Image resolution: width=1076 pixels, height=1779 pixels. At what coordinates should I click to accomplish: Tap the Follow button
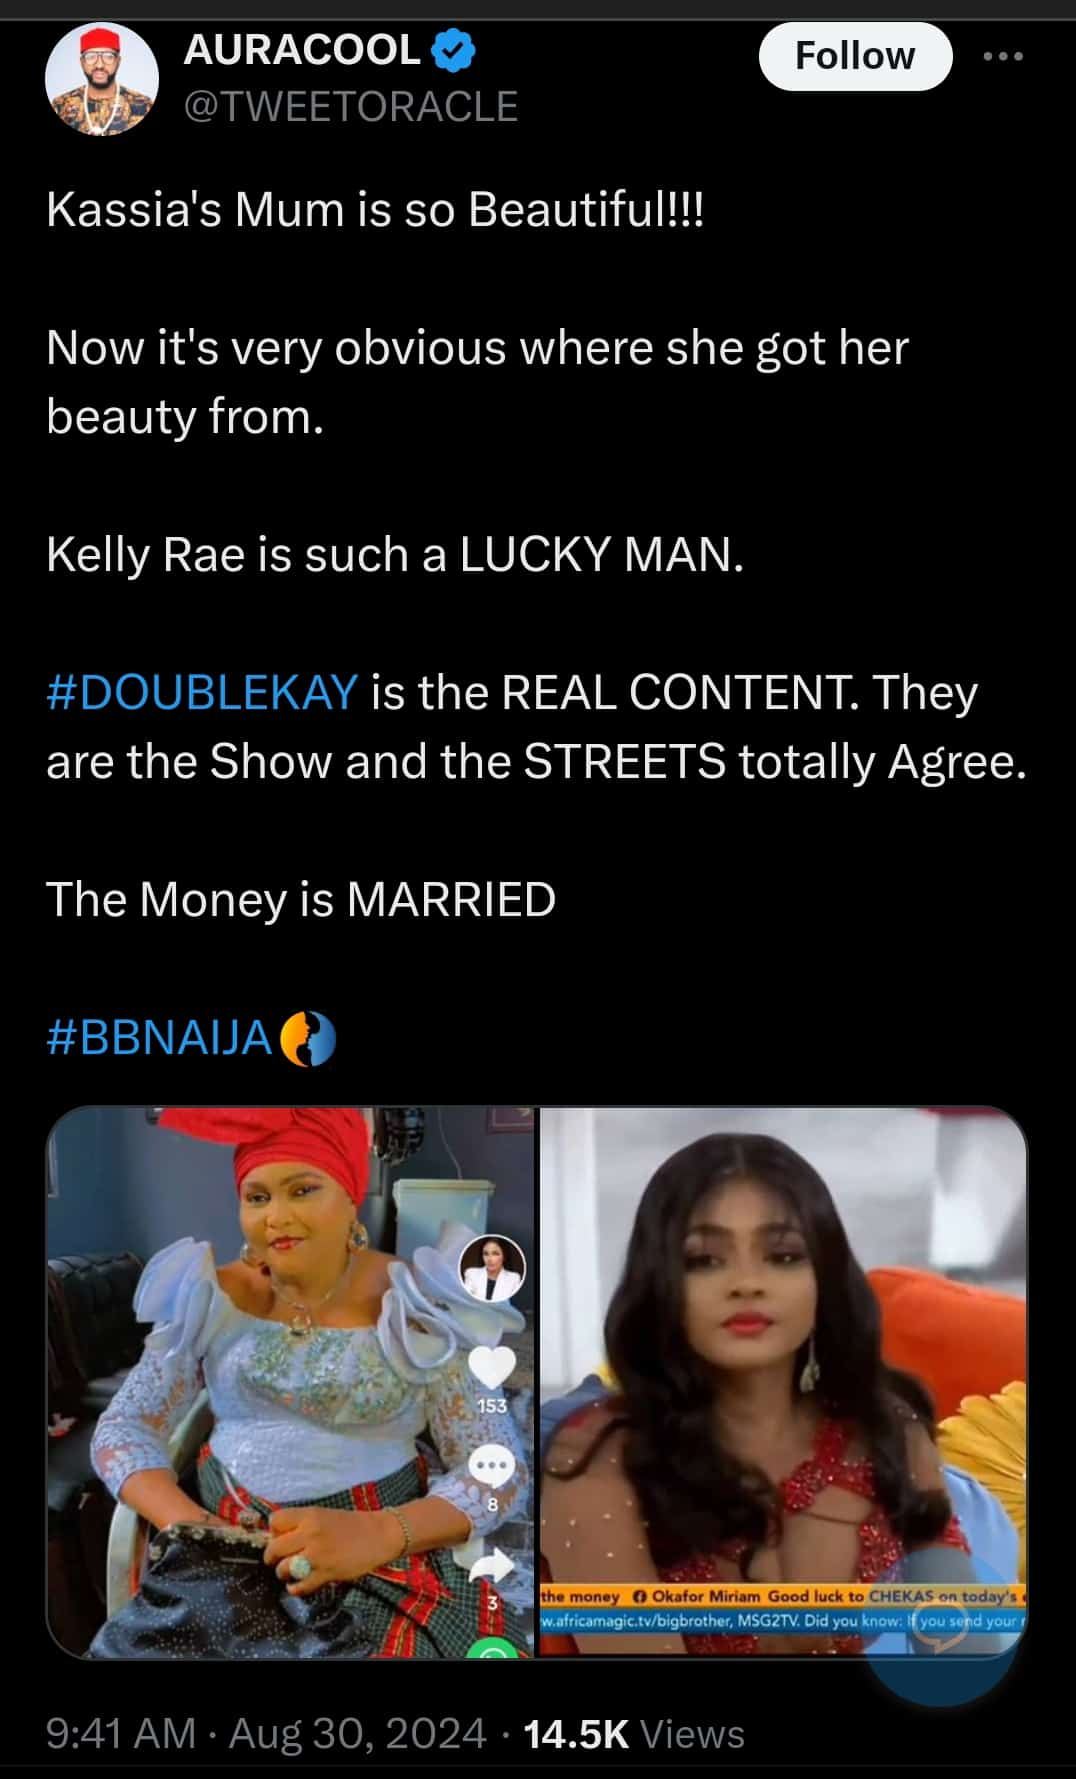tap(855, 56)
